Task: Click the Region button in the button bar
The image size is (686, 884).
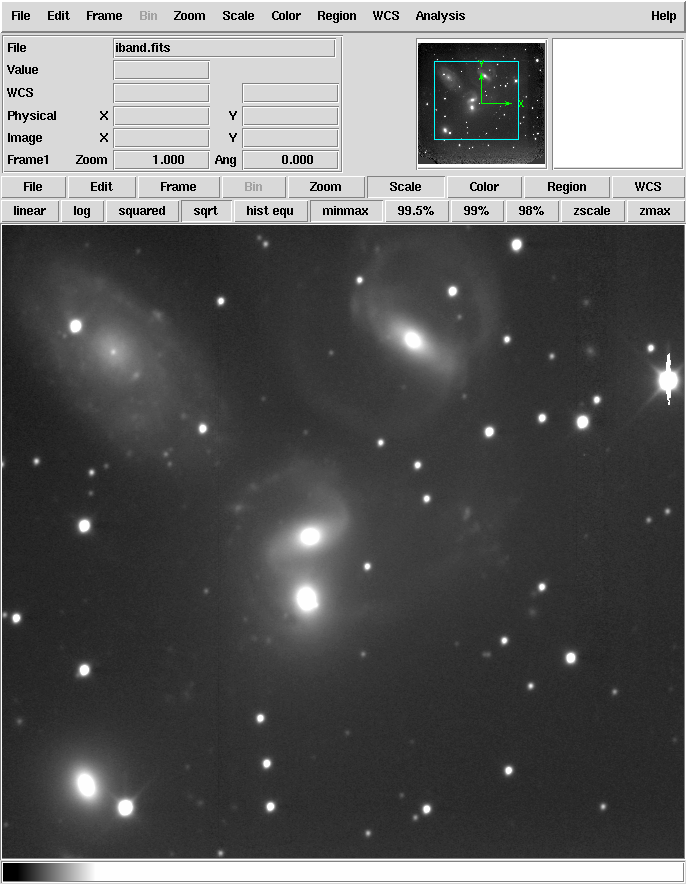Action: [566, 187]
